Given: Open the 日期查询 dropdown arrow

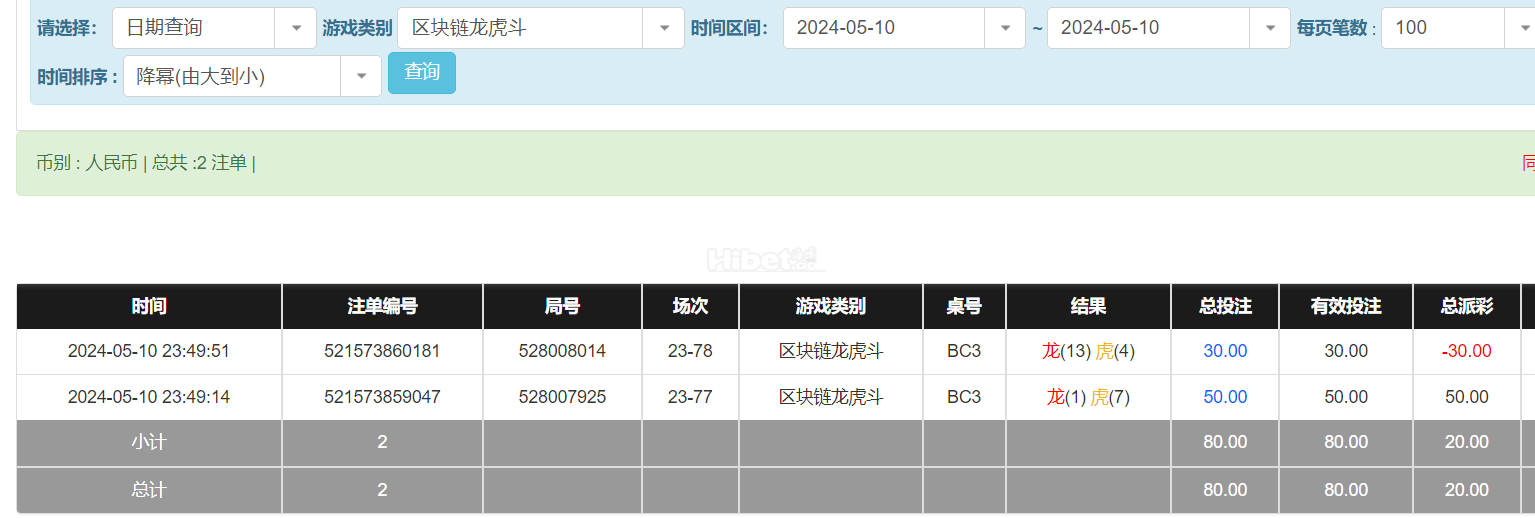Looking at the screenshot, I should pos(296,28).
